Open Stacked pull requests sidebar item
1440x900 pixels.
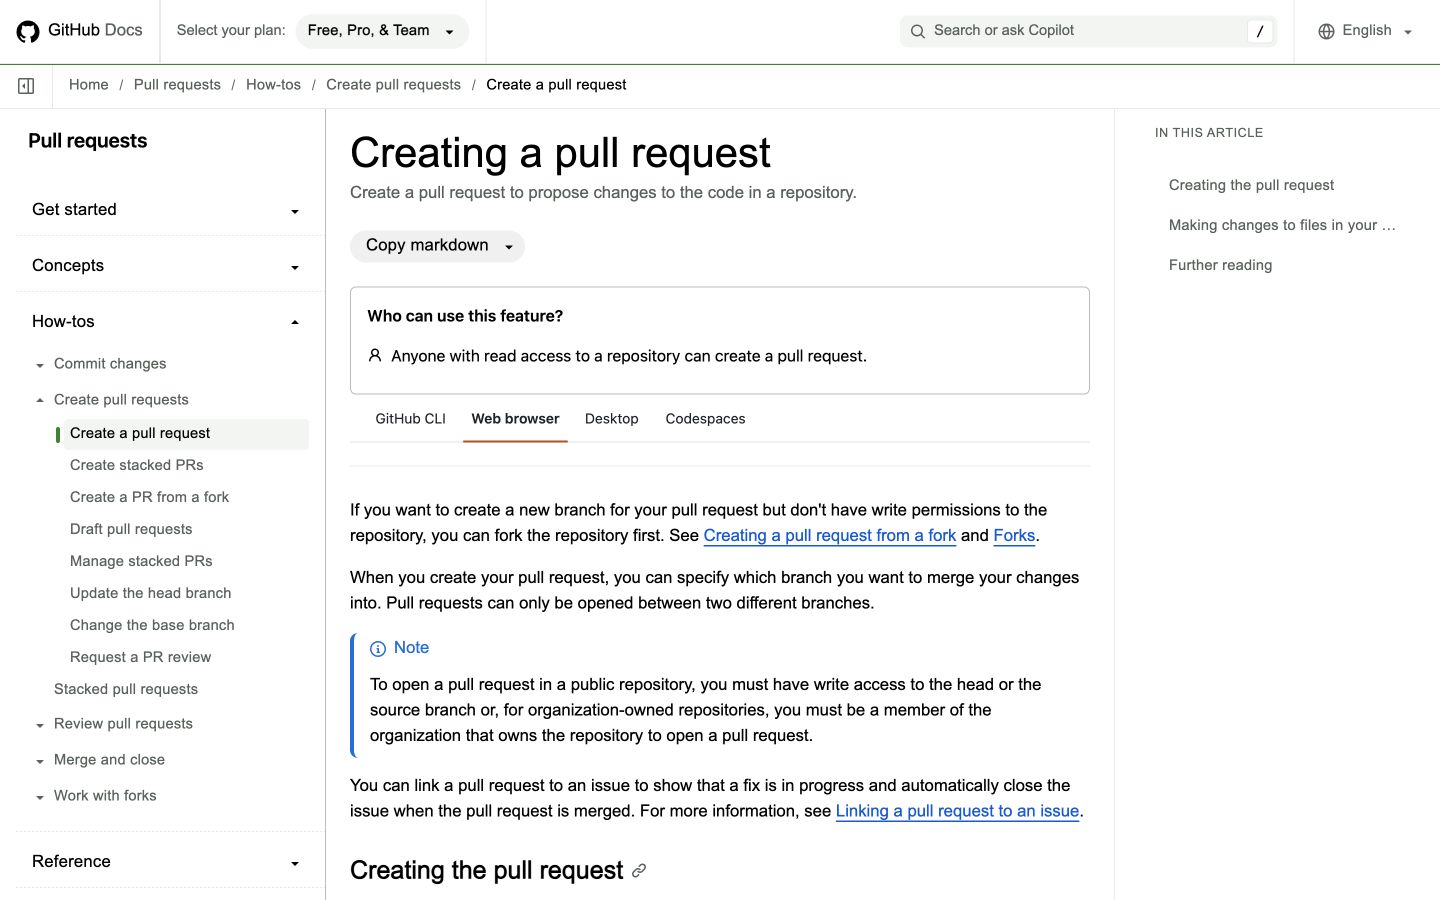[126, 689]
